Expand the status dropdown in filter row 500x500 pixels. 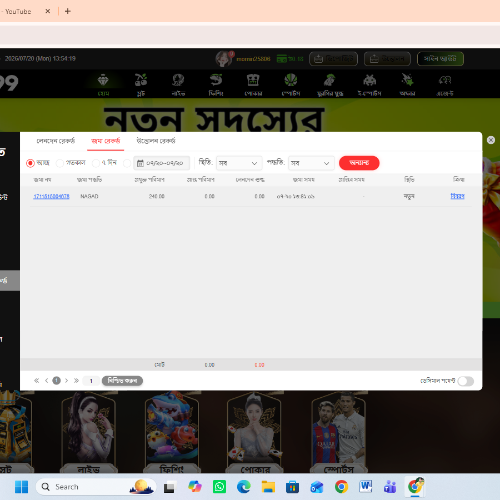click(239, 163)
